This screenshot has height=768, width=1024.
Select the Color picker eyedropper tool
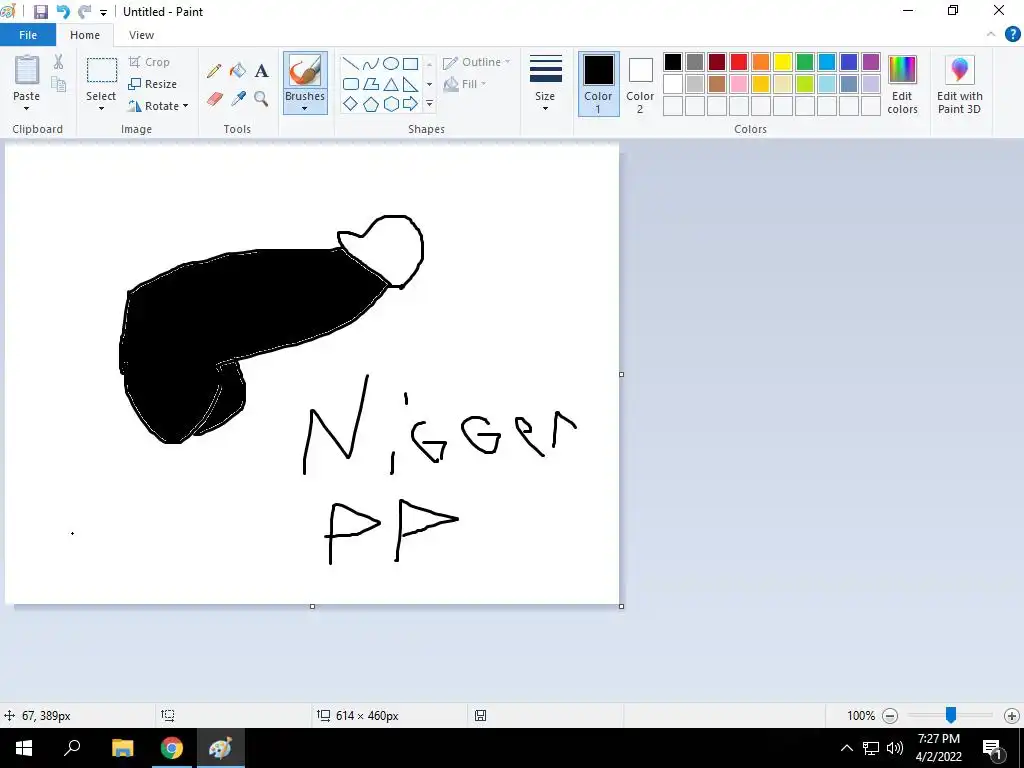click(238, 99)
